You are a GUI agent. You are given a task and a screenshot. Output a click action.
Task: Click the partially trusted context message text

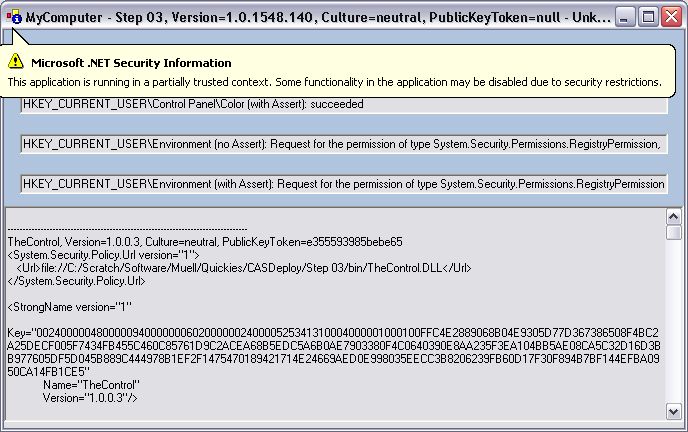click(x=334, y=82)
